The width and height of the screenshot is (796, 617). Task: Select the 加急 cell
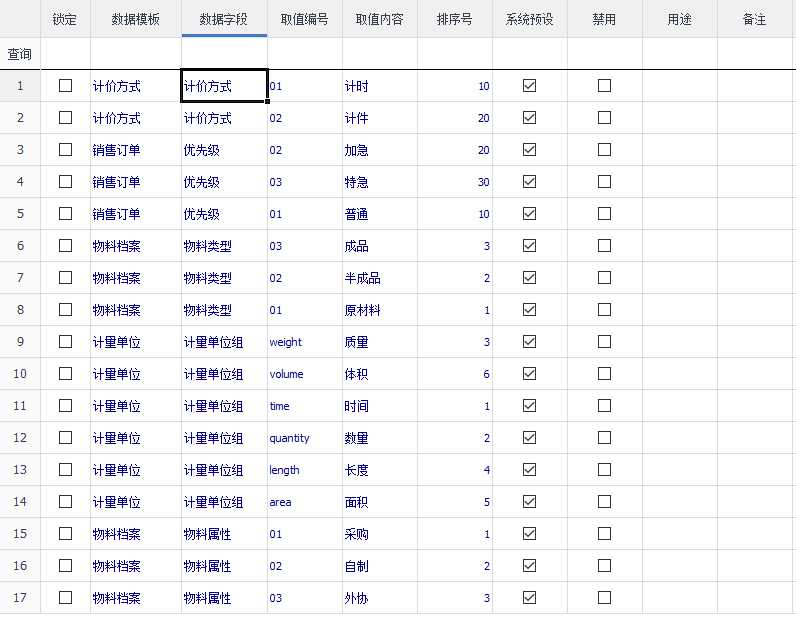click(380, 149)
